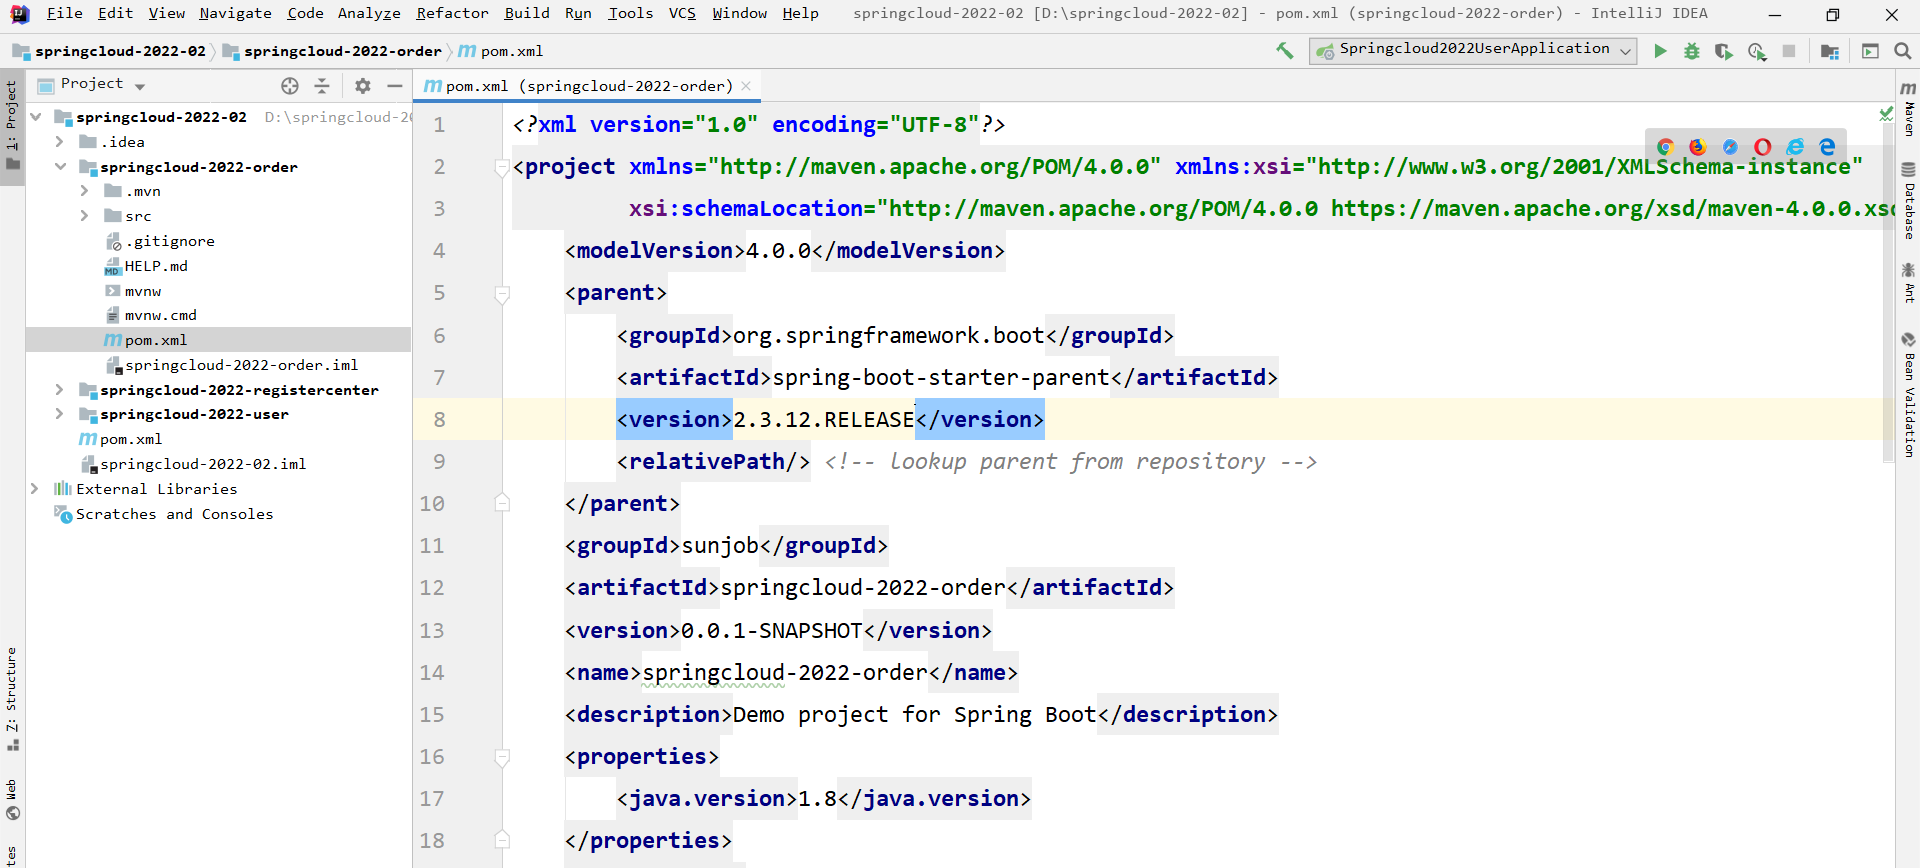
Task: Open pom.xml in Edge browser icon
Action: click(x=1827, y=147)
